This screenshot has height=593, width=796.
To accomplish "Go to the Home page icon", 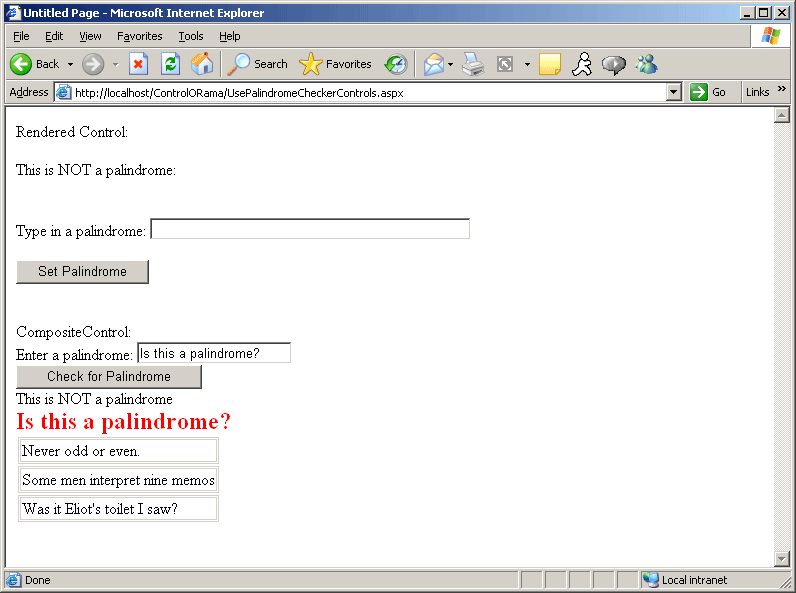I will click(x=202, y=64).
